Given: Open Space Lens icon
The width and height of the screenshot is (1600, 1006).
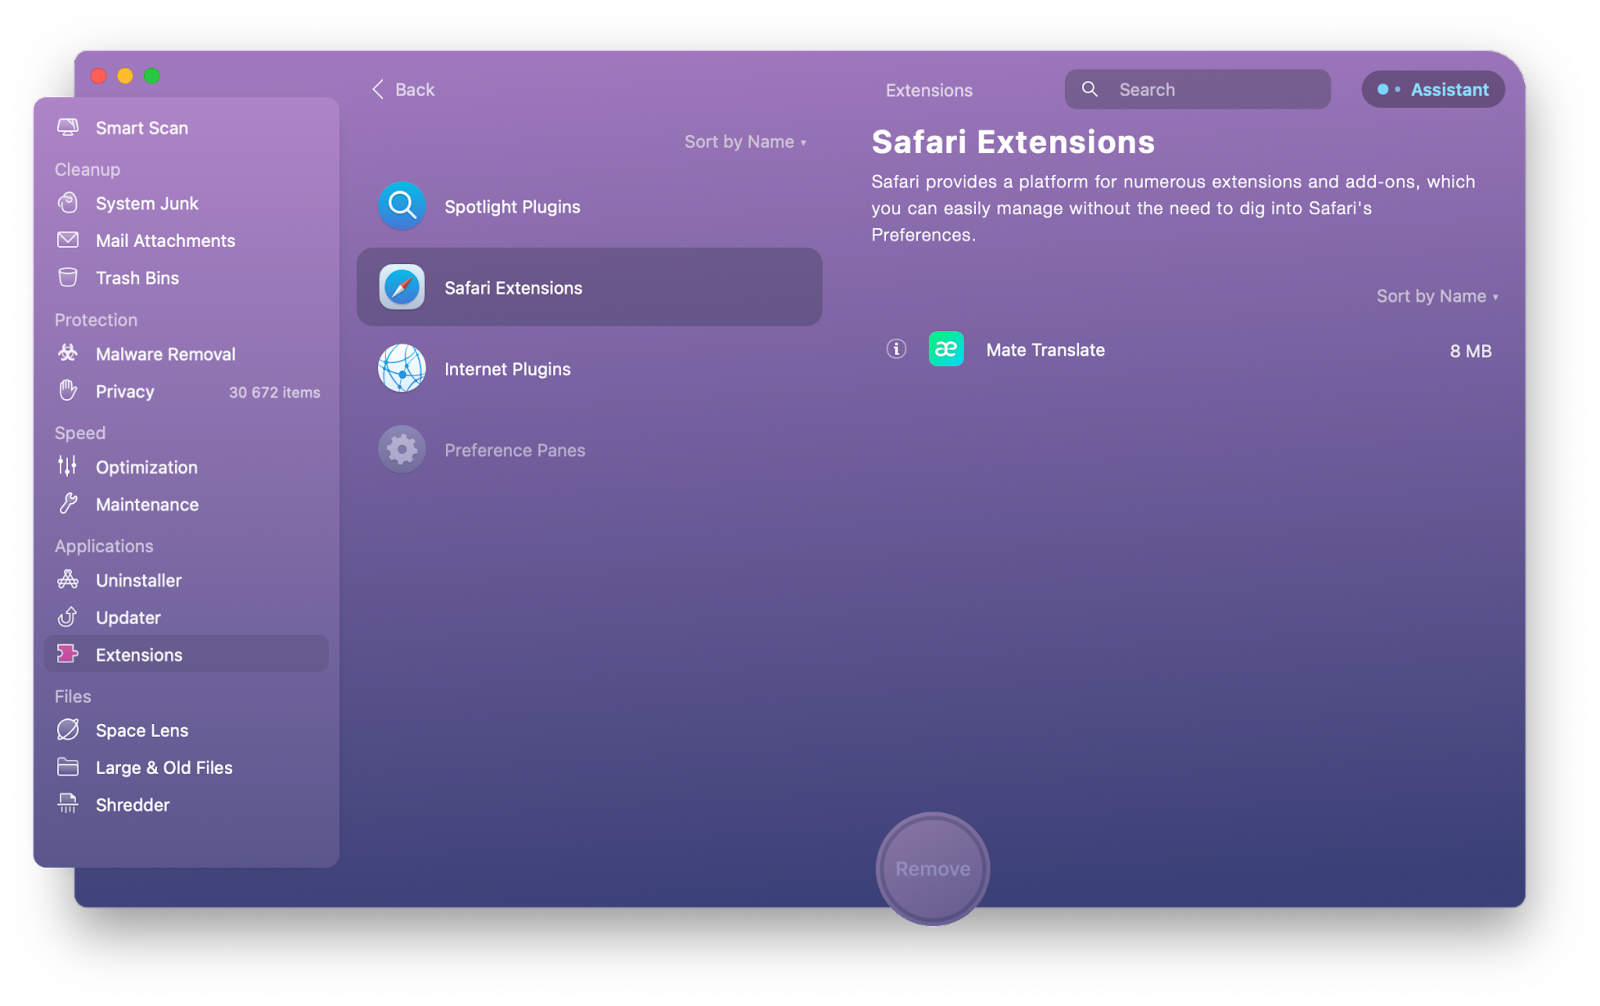Looking at the screenshot, I should point(68,730).
